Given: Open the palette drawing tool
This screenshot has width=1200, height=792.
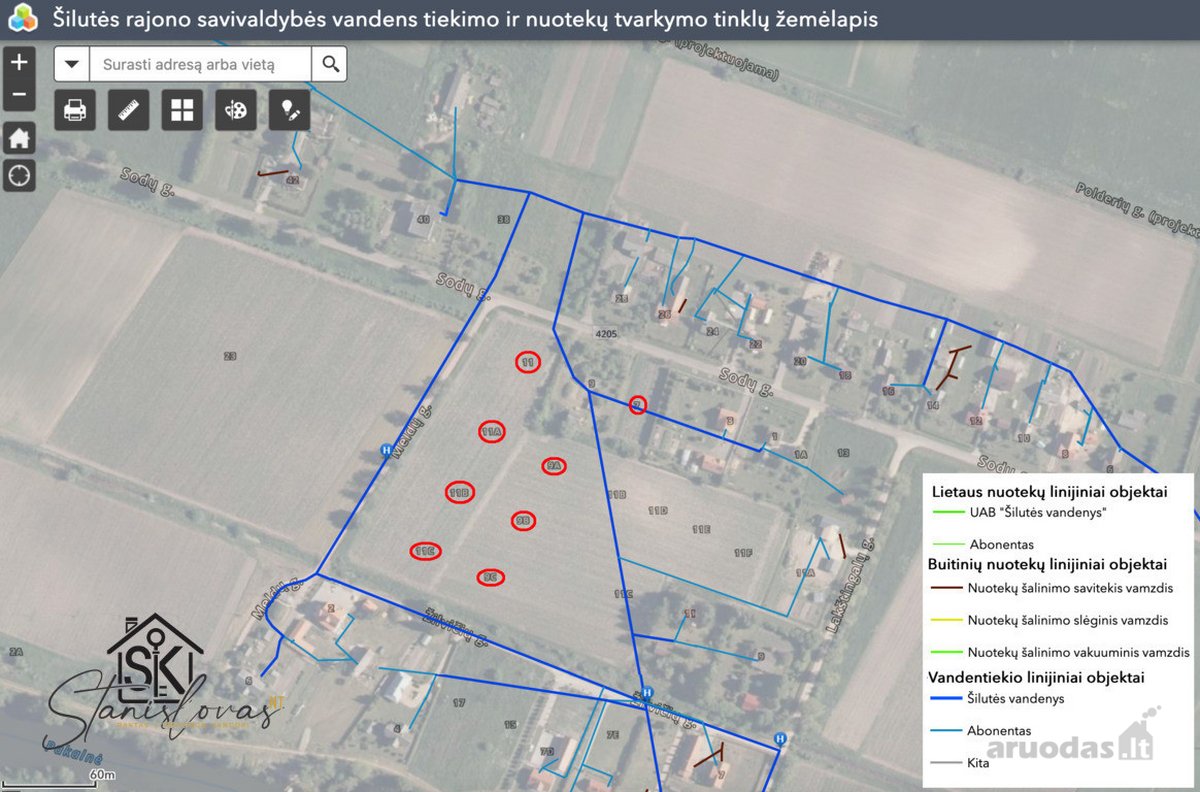Looking at the screenshot, I should tap(236, 110).
